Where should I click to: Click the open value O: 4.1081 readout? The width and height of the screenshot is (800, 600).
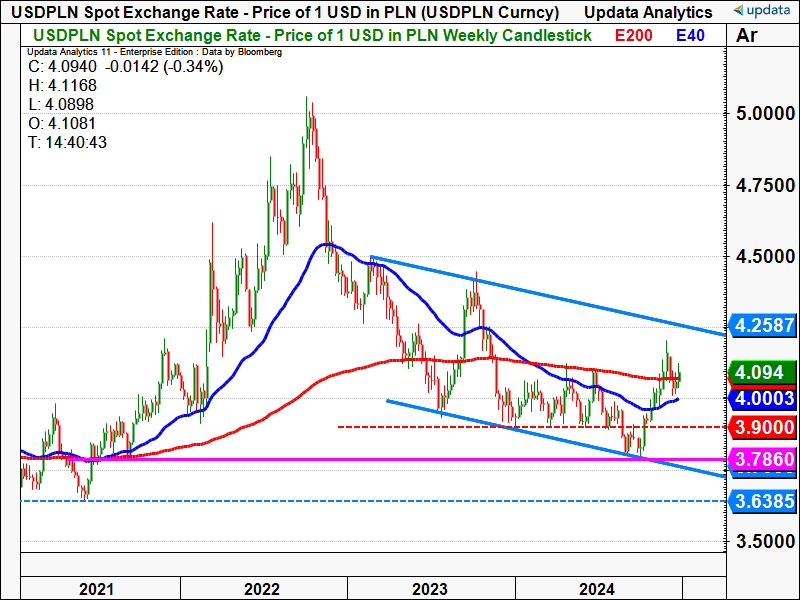pos(62,123)
